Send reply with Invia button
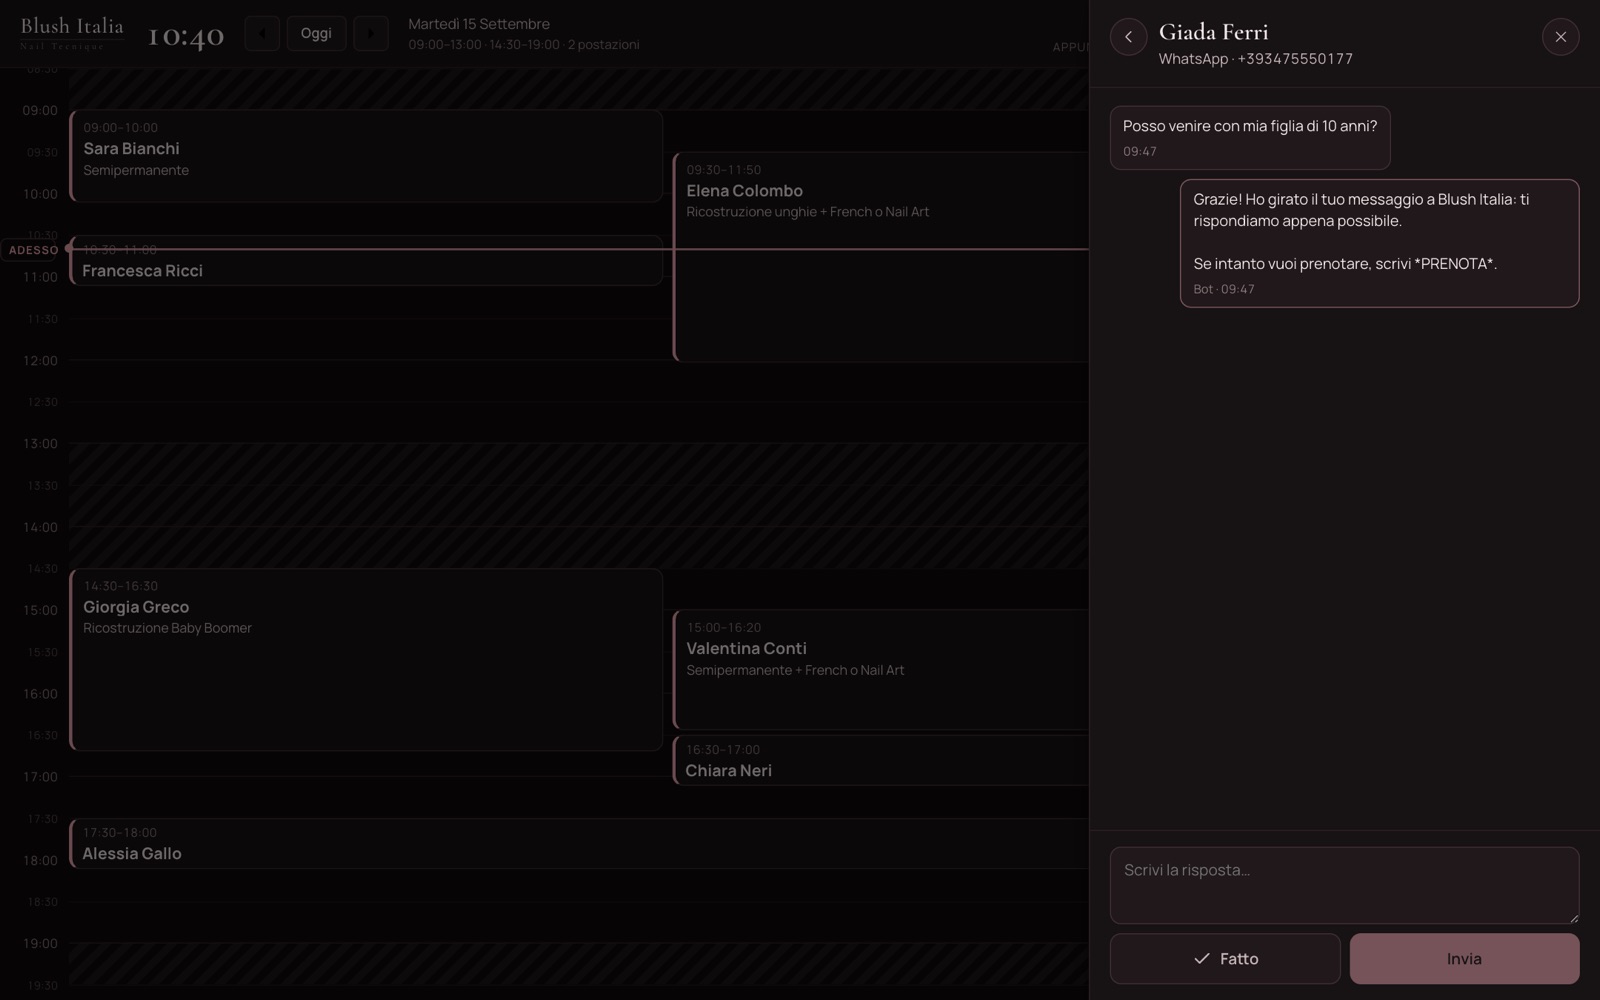 point(1464,959)
